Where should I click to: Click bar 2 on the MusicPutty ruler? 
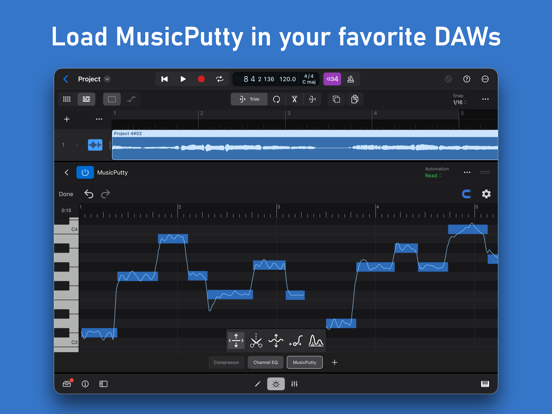[x=179, y=207]
